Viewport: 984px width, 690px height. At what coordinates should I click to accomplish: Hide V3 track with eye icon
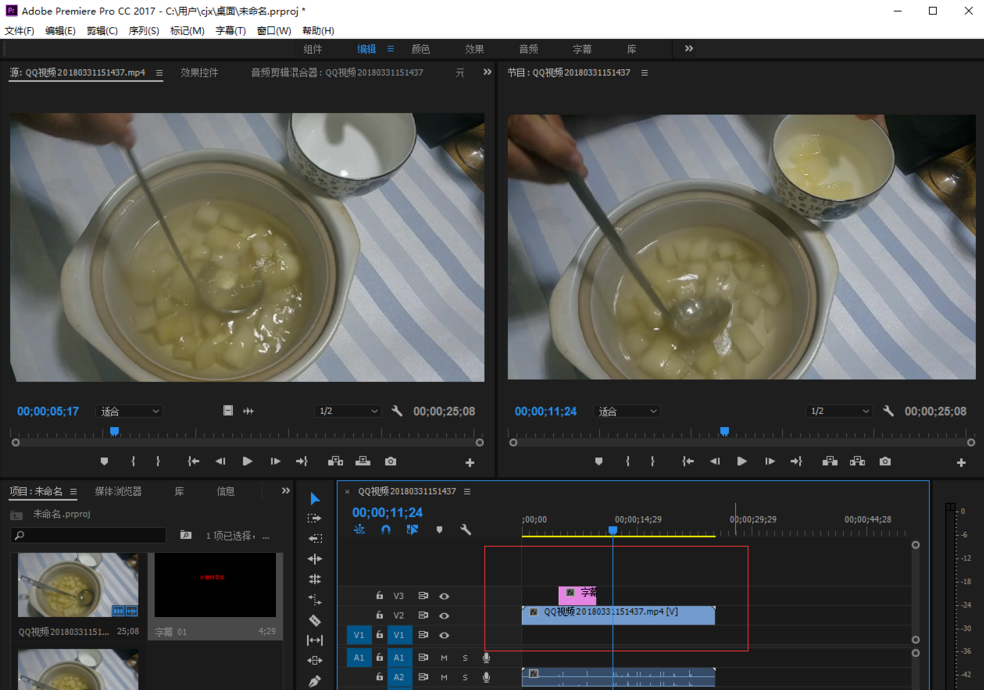point(444,596)
